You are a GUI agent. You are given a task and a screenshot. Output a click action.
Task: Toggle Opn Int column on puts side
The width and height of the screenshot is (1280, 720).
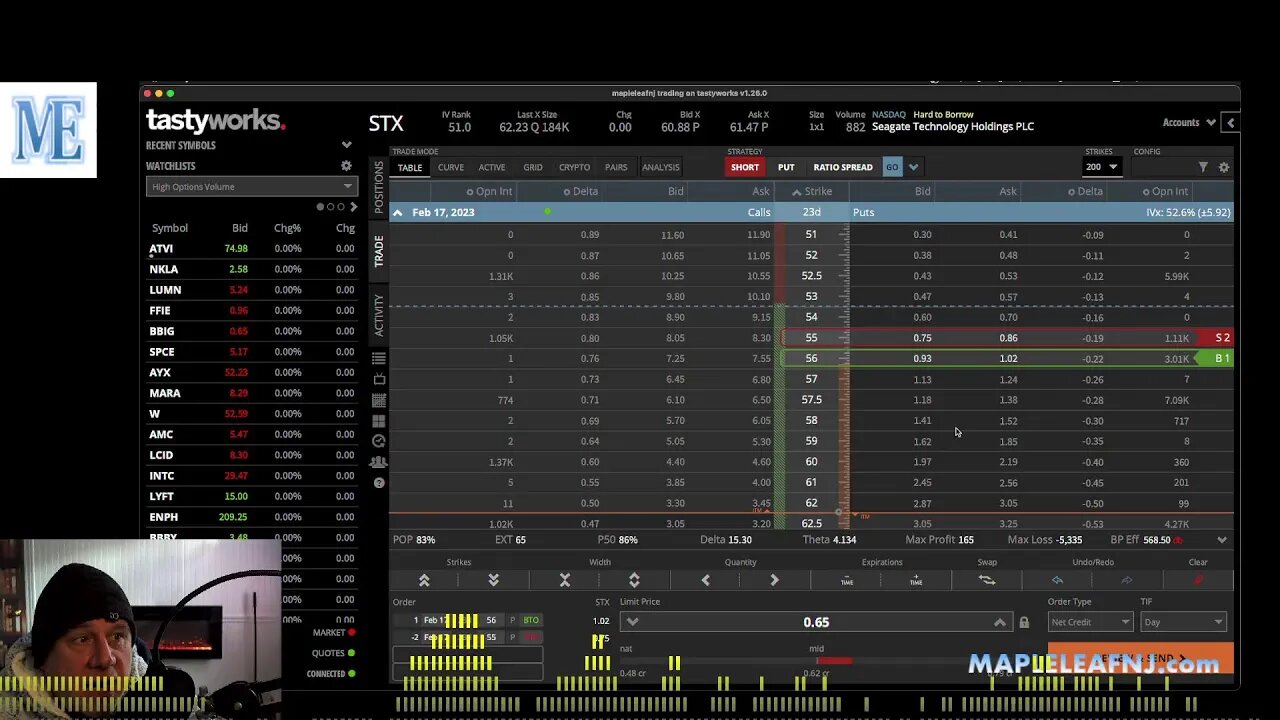pos(1166,191)
